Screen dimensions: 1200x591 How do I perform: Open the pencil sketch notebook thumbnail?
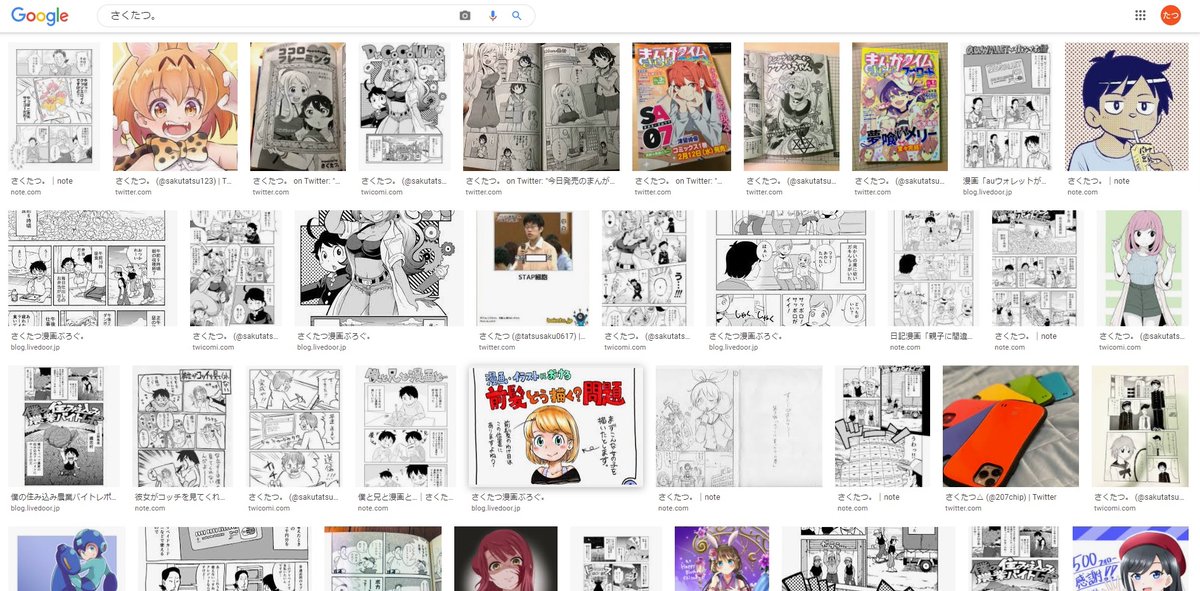click(739, 426)
